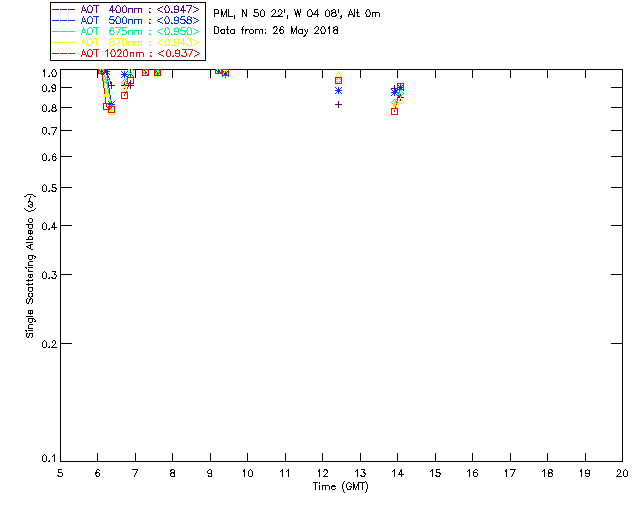The height and width of the screenshot is (512, 640).
Task: Click the 'Data from: 26 May 2018' text
Action: pyautogui.click(x=276, y=31)
